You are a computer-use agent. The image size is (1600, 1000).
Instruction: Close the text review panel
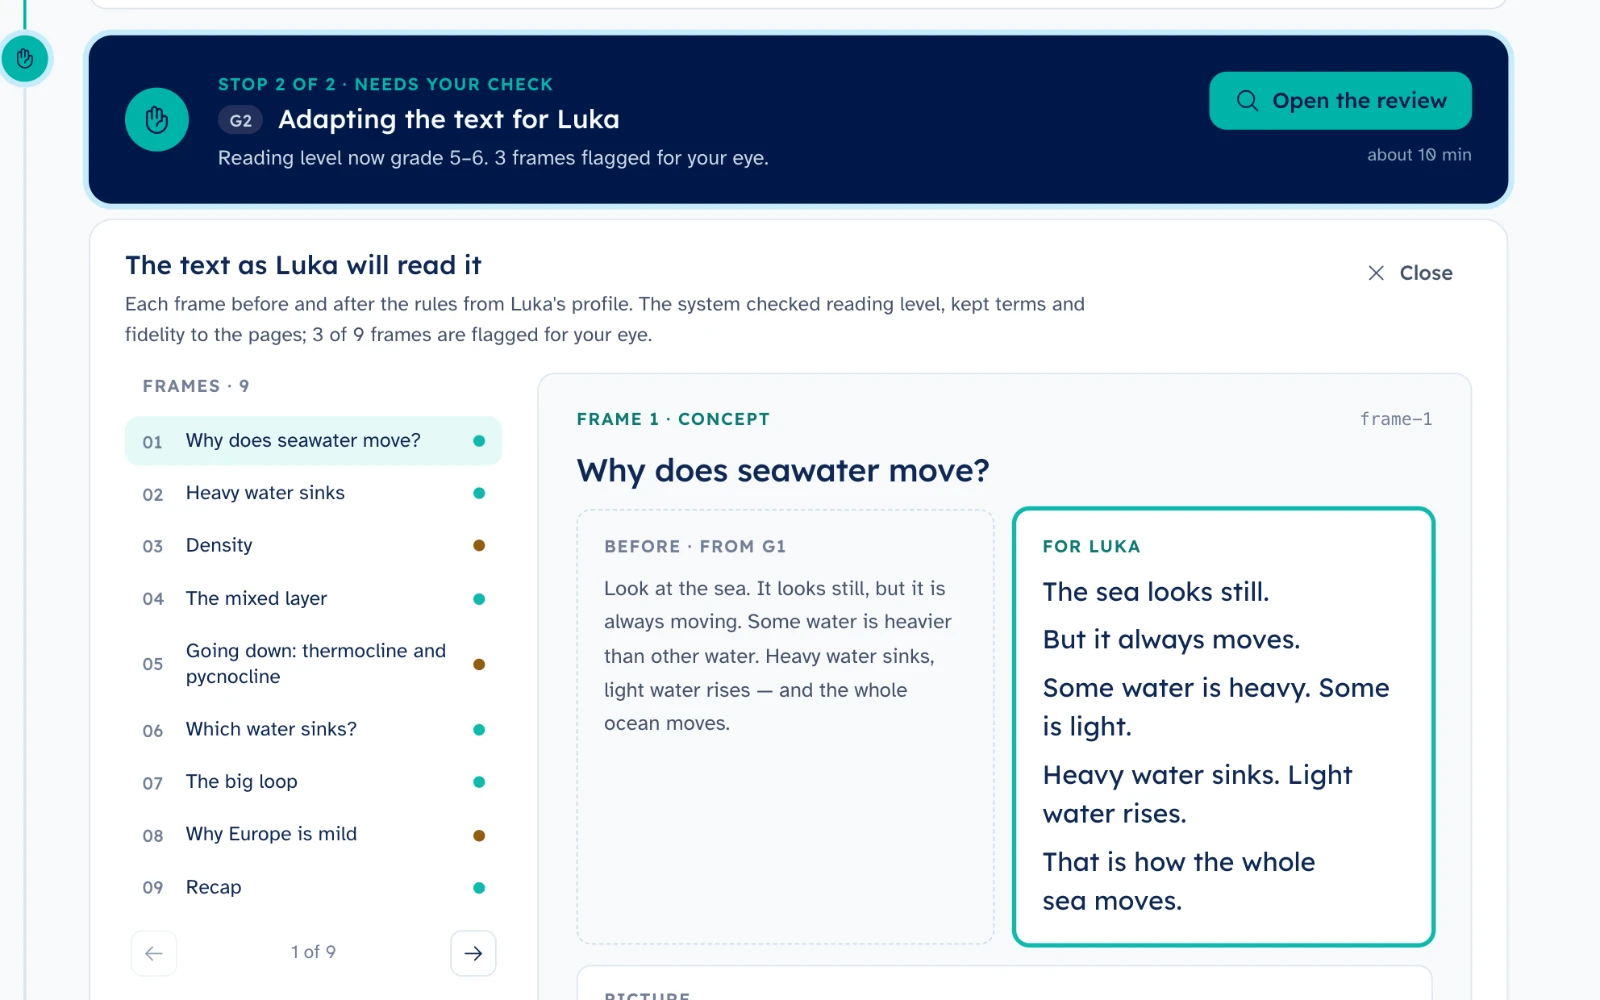[1410, 273]
